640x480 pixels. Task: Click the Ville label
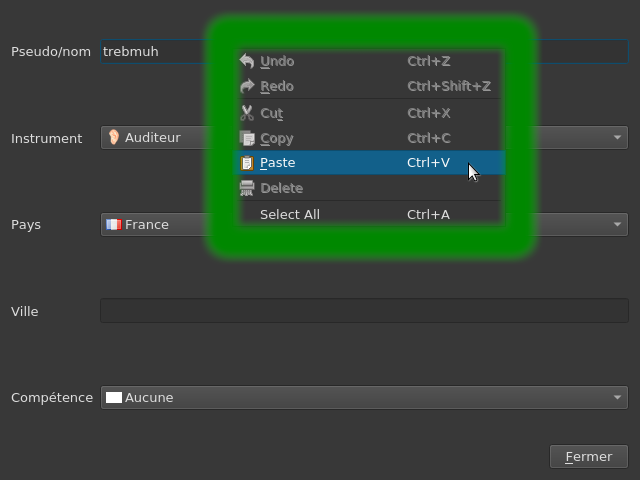(x=24, y=311)
